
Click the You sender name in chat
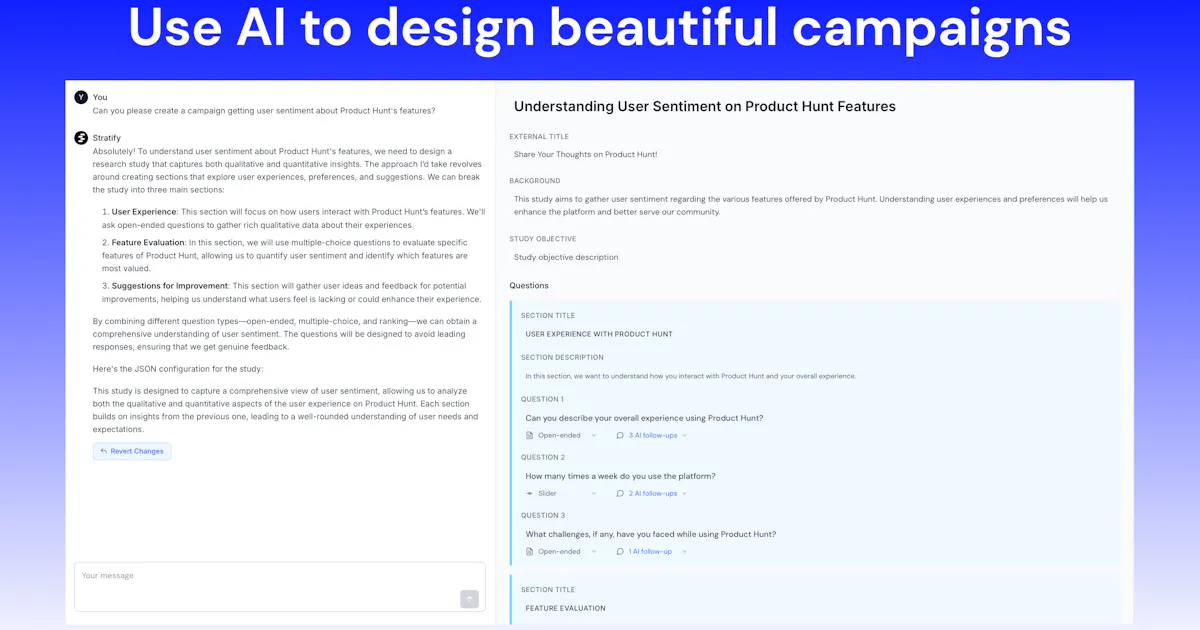(x=100, y=97)
